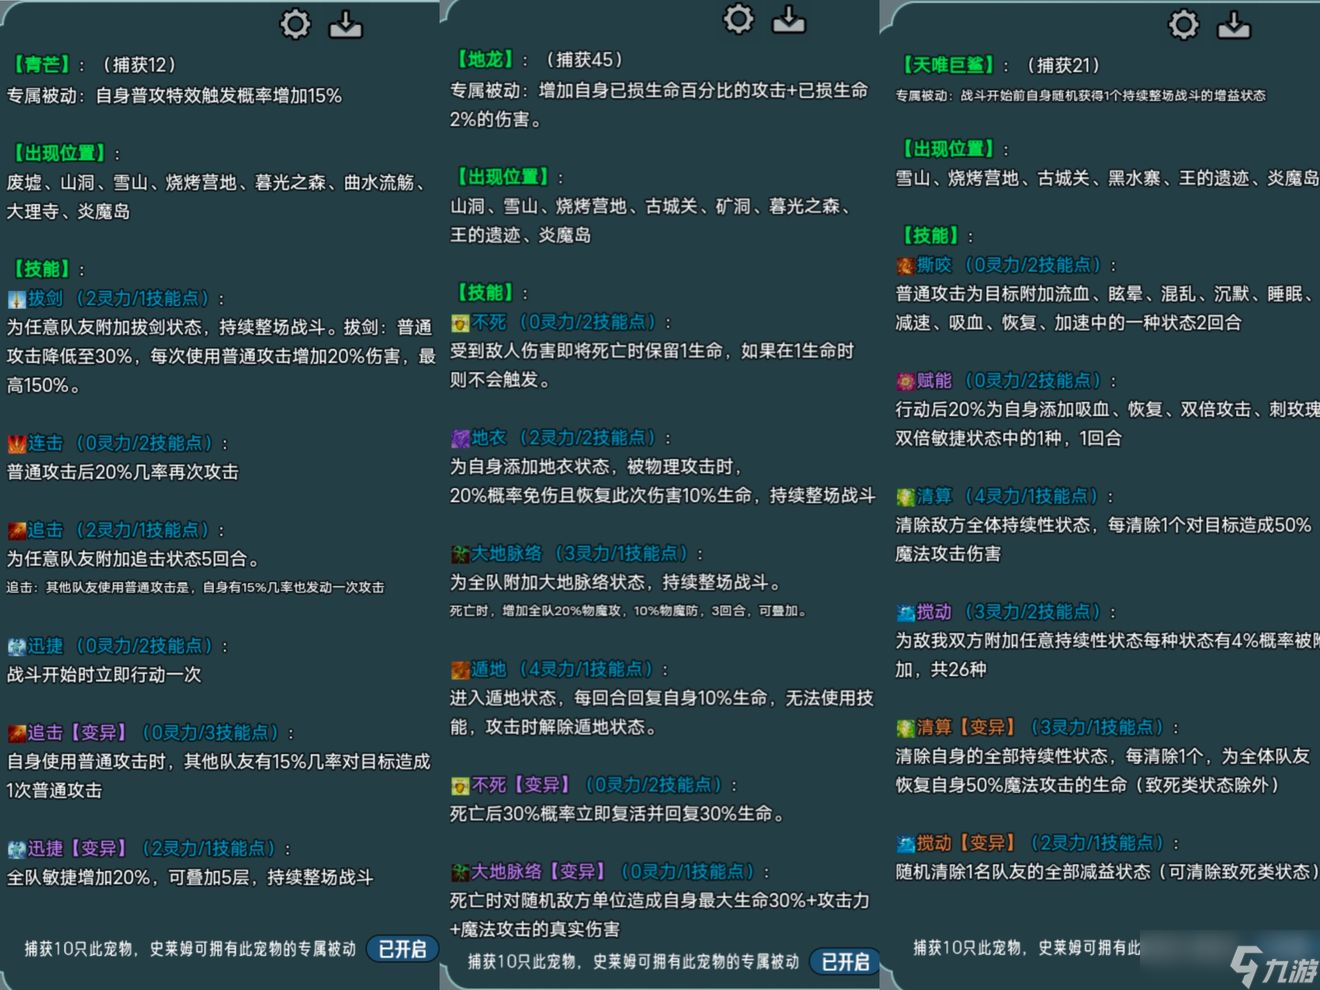Select the 遁地 skill icon

pos(460,670)
